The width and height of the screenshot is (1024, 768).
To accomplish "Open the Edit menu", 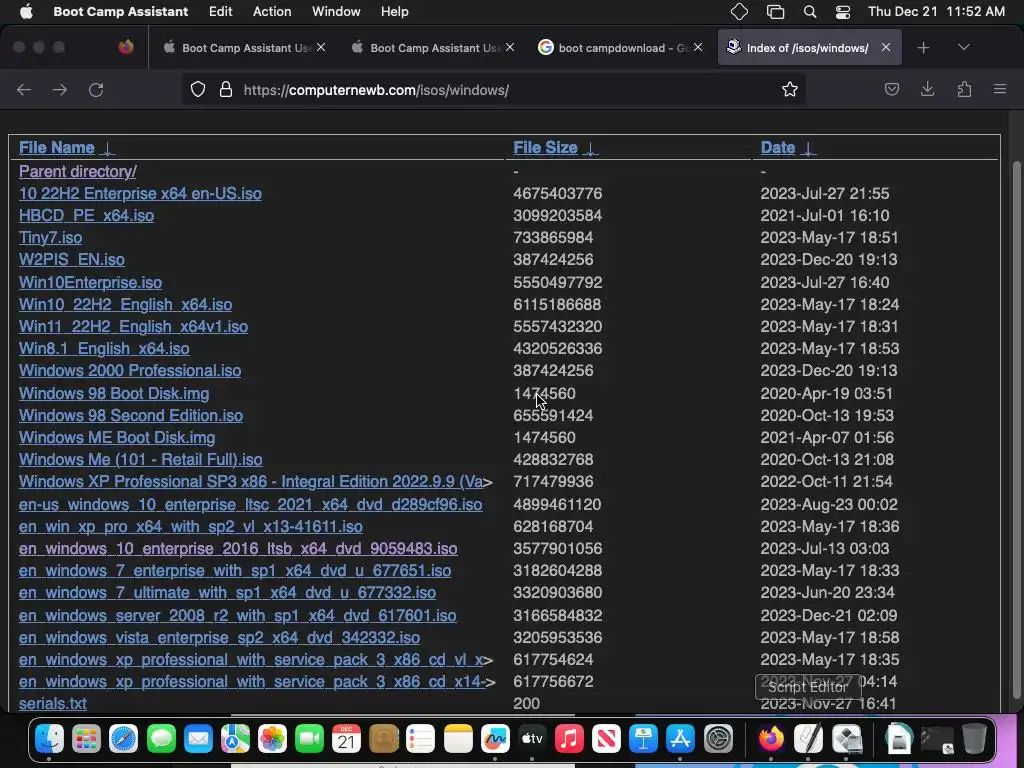I will pyautogui.click(x=220, y=12).
